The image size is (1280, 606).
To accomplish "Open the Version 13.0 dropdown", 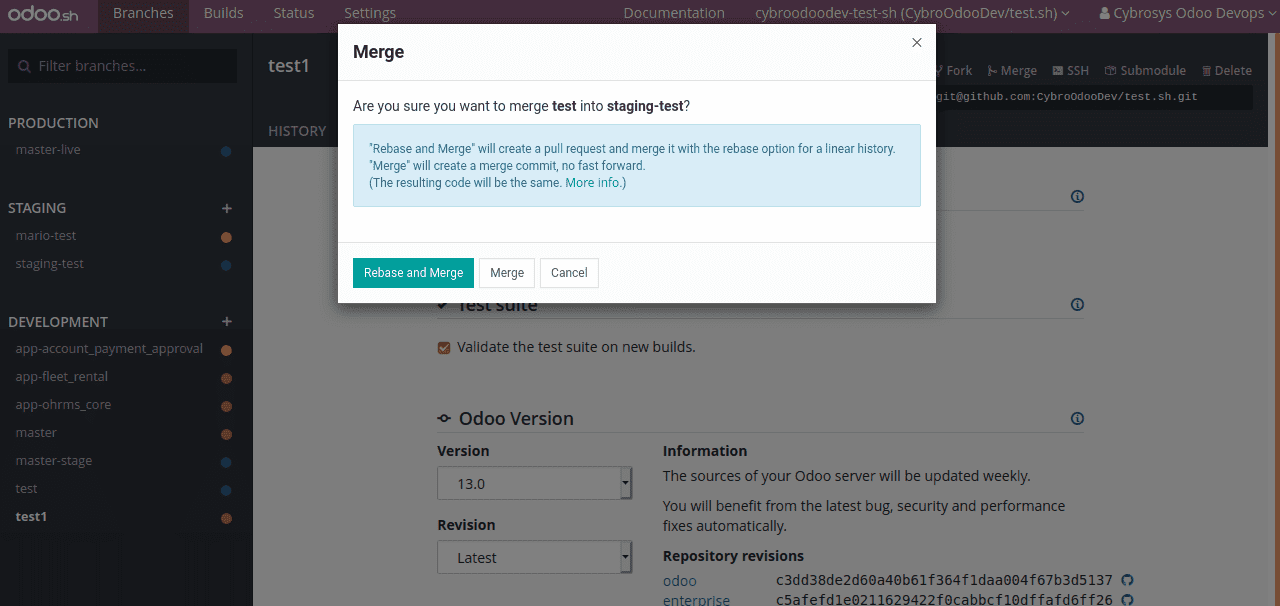I will click(x=534, y=483).
